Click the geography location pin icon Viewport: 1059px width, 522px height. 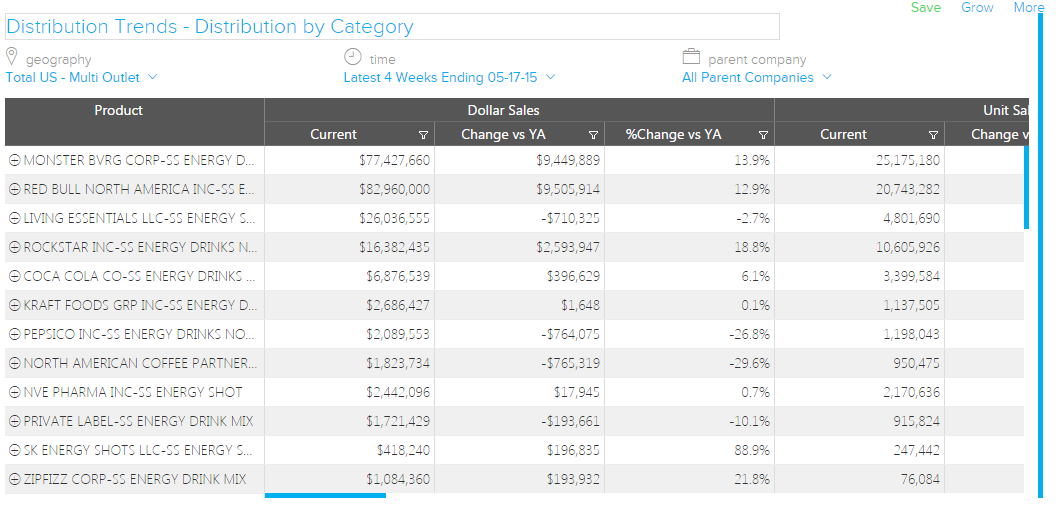click(12, 57)
